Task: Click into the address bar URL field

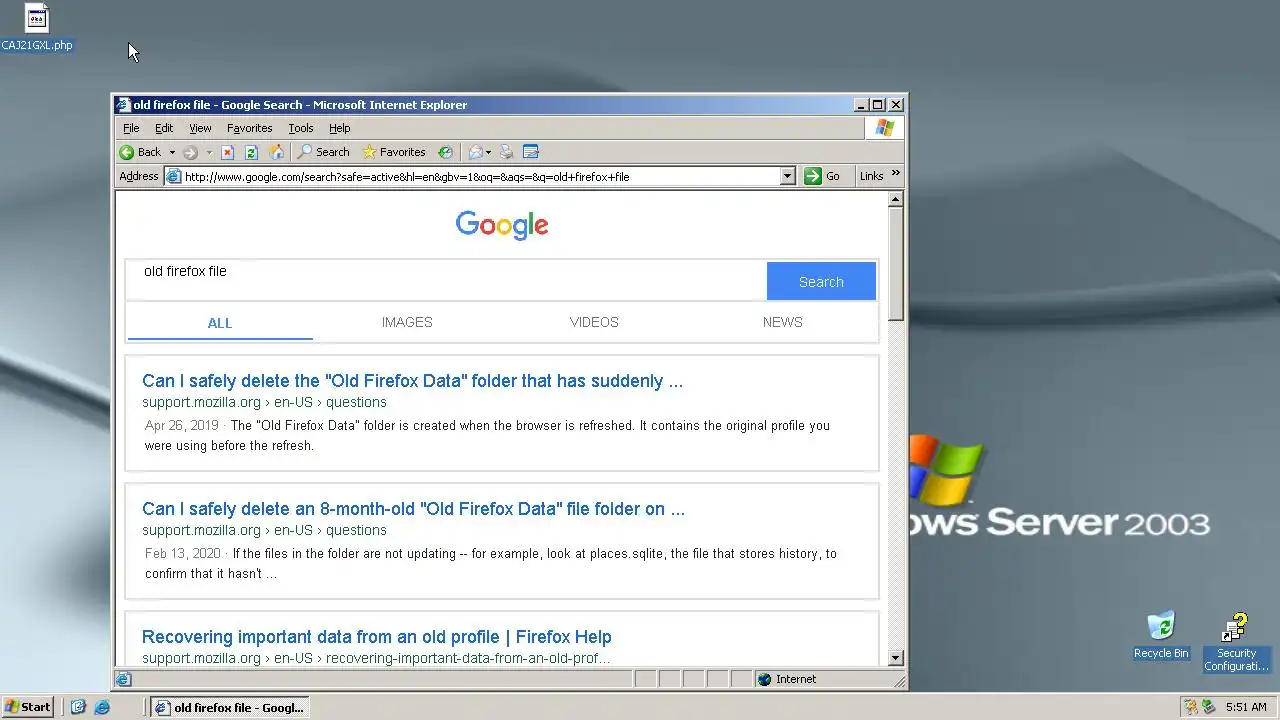Action: coord(480,176)
